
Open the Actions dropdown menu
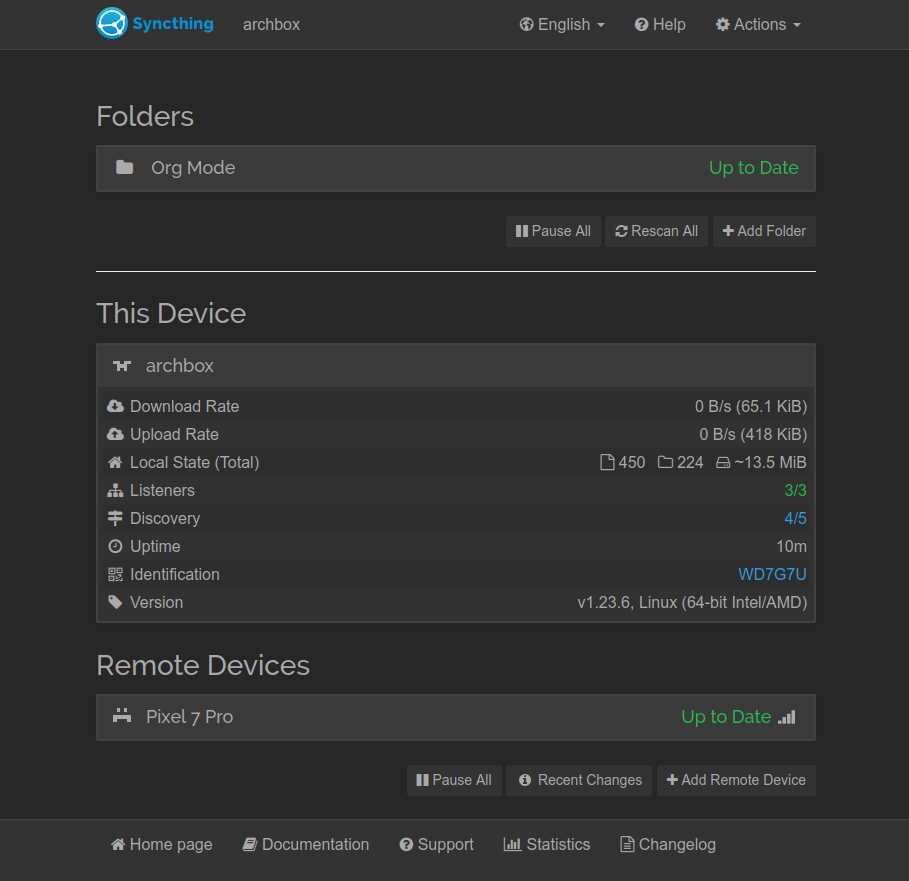tap(758, 24)
